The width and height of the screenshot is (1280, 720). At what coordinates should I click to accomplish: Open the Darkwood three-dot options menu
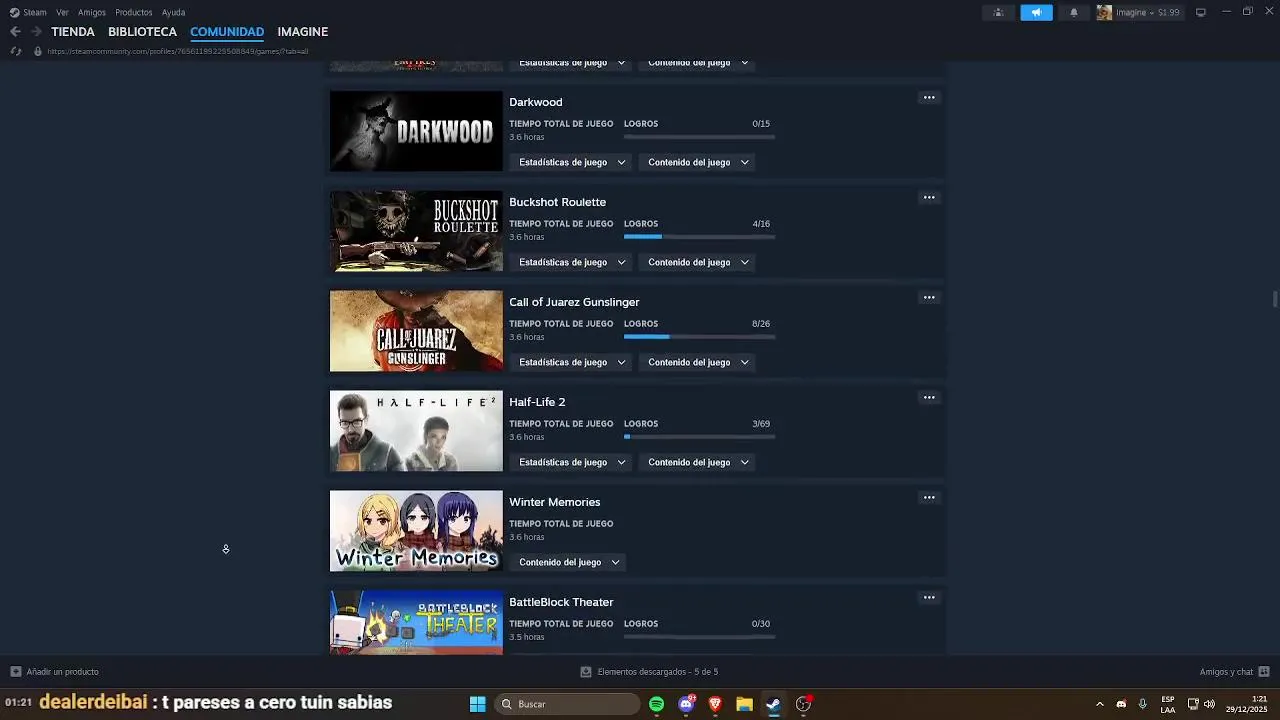929,97
